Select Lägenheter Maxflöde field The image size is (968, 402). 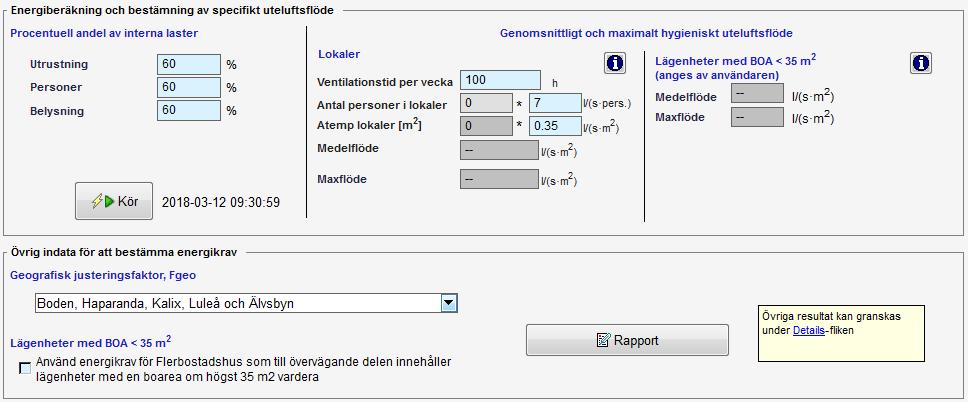(x=757, y=117)
